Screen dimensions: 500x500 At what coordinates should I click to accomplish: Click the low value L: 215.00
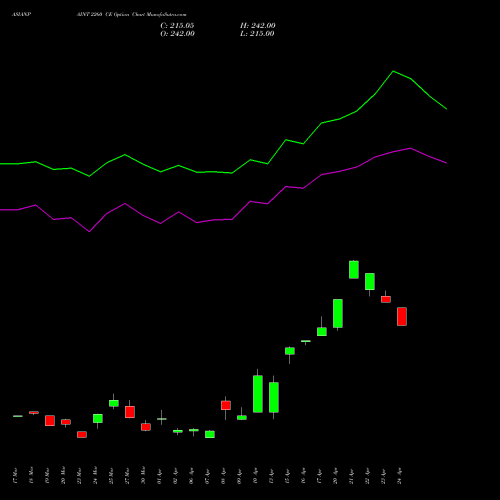pos(257,34)
